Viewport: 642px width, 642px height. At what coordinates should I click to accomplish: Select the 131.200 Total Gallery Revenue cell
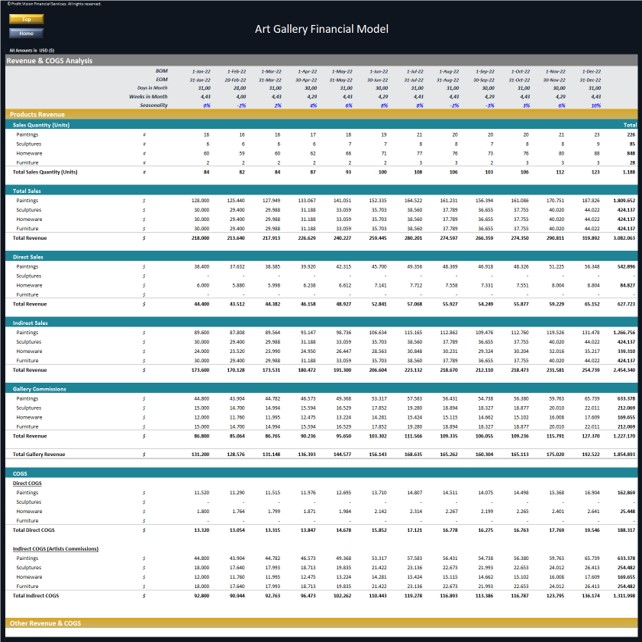[x=200, y=454]
